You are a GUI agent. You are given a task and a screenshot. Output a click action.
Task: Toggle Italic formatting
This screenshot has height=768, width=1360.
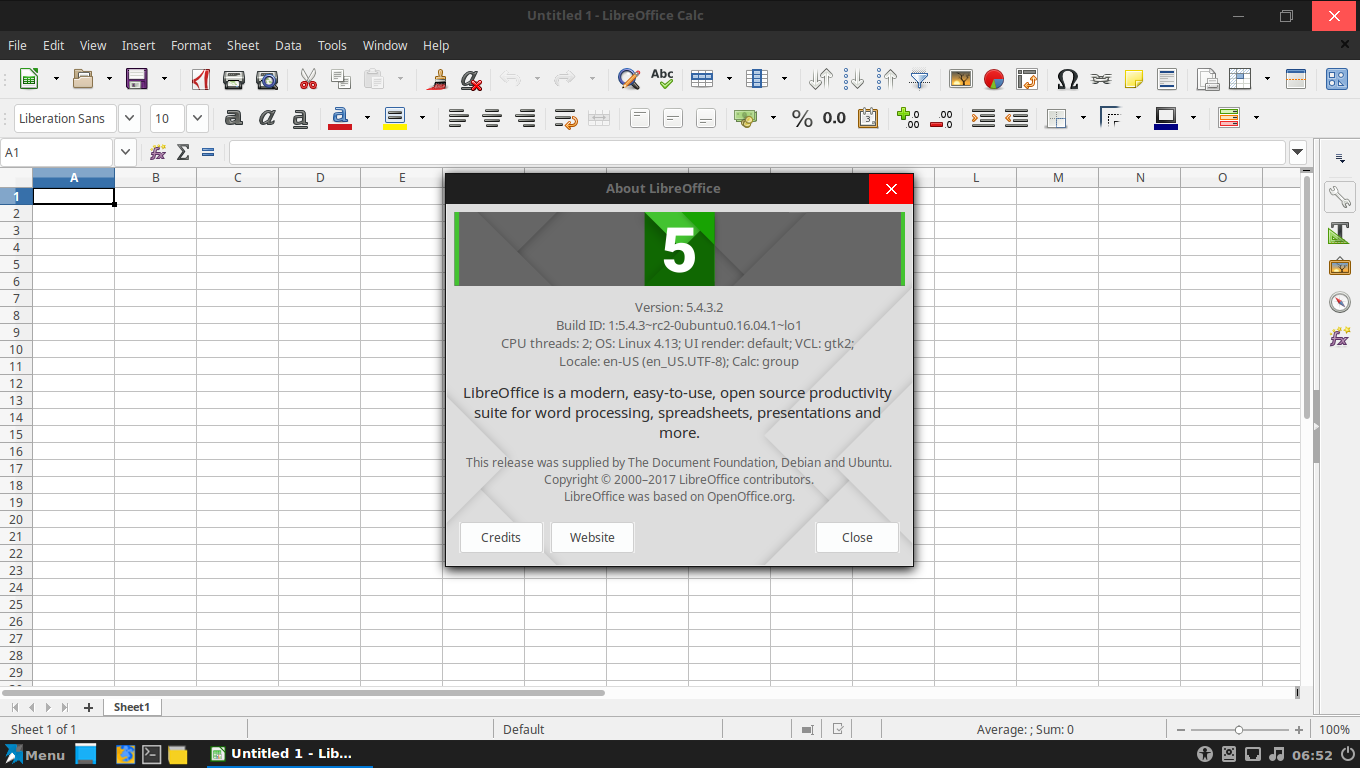267,118
